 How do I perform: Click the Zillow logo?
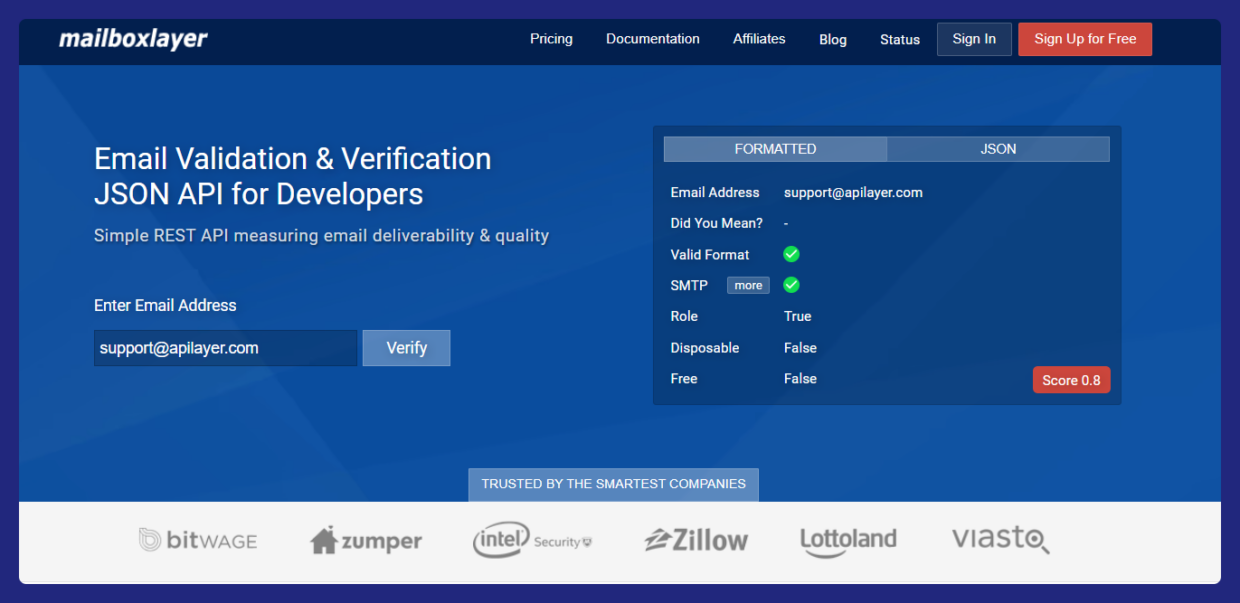click(696, 541)
